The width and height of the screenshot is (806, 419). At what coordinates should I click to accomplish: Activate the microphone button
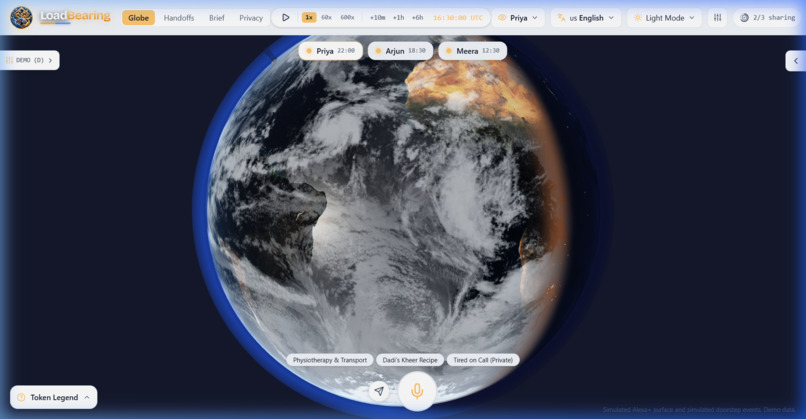pos(417,391)
